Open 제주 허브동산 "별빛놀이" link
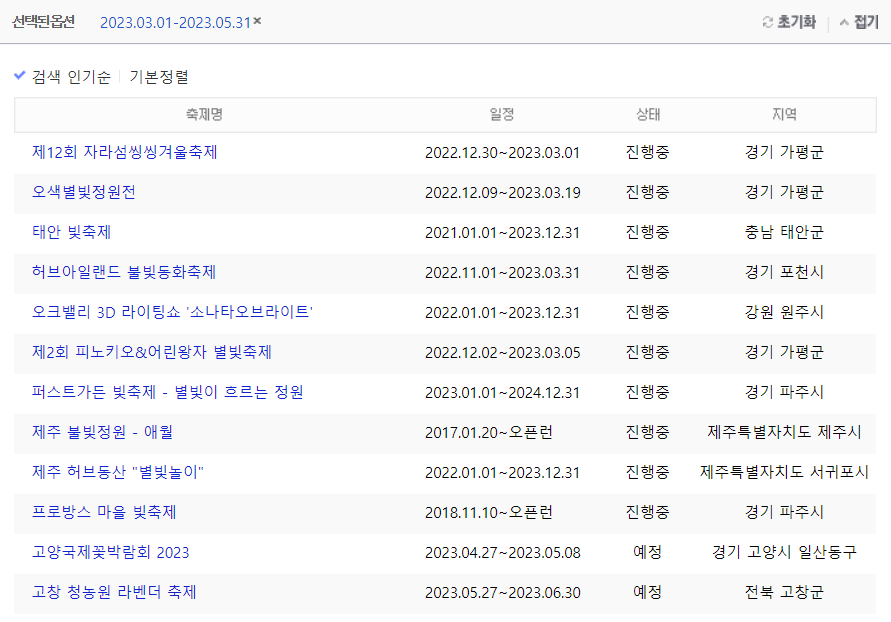The image size is (891, 622). click(118, 472)
